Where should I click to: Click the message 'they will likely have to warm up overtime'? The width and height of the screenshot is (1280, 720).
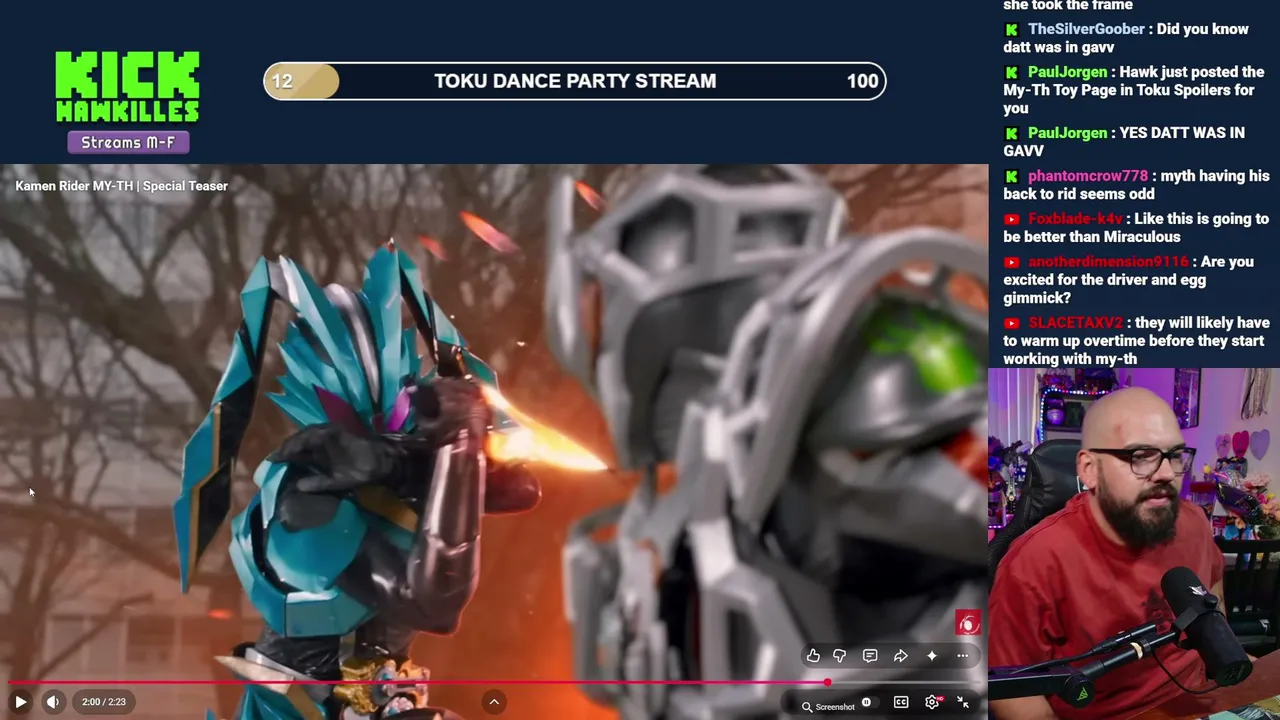[x=1137, y=341]
